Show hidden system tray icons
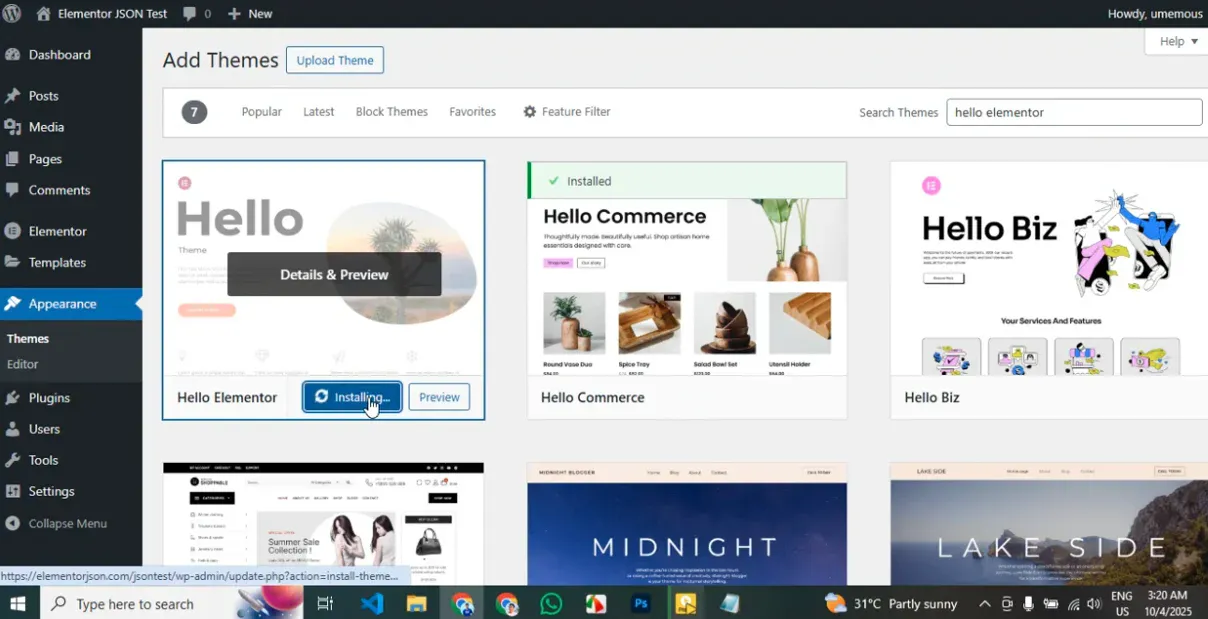Image resolution: width=1208 pixels, height=619 pixels. (x=984, y=603)
